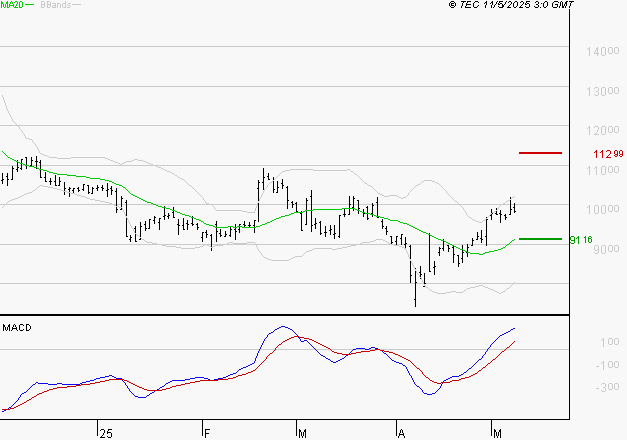Click the MACD 100 scale label

point(609,342)
